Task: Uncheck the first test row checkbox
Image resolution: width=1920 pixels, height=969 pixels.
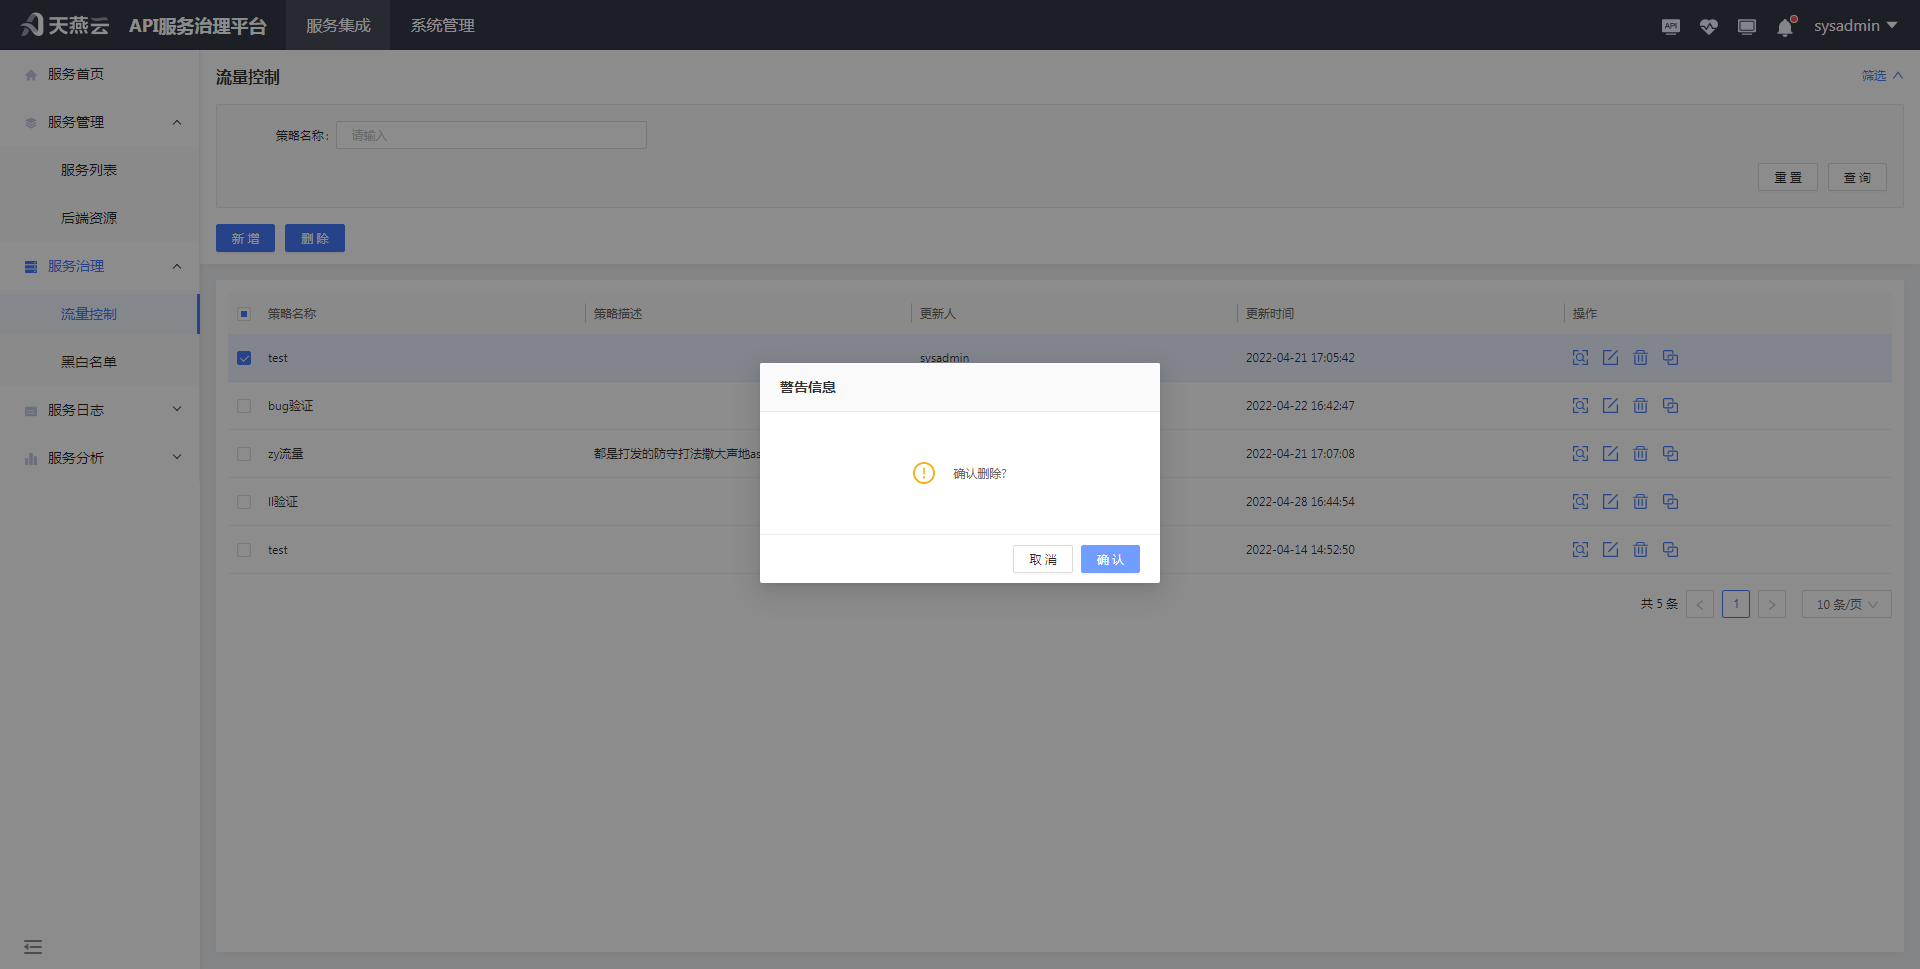Action: (244, 358)
